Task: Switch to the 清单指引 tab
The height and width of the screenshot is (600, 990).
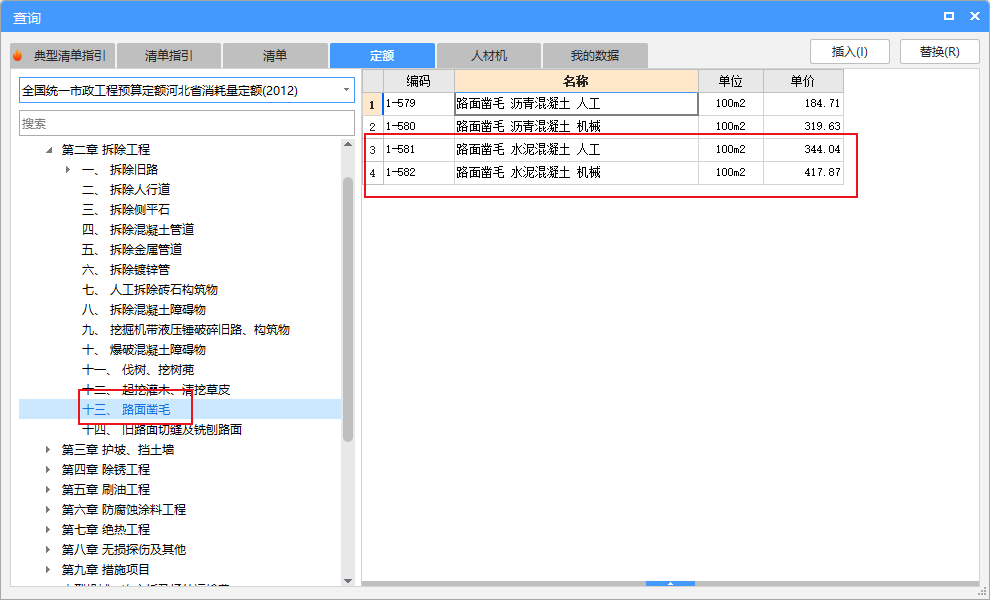Action: [x=169, y=56]
